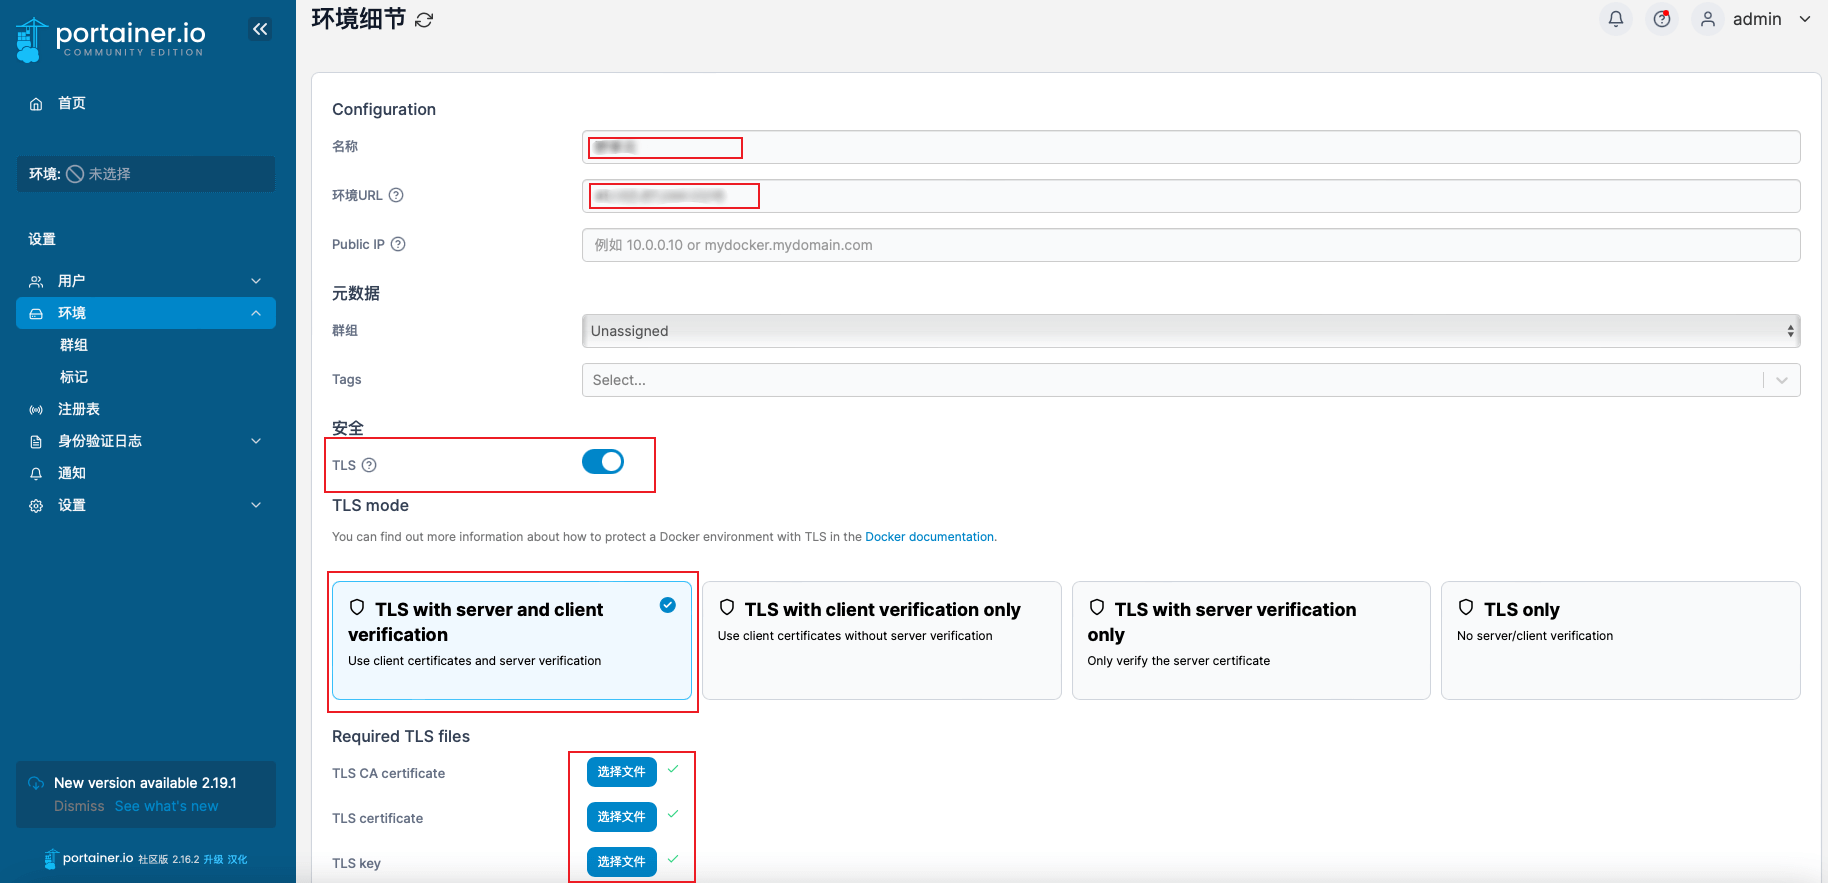Image resolution: width=1828 pixels, height=883 pixels.
Task: Turn off the TLS toggle switch
Action: 603,461
